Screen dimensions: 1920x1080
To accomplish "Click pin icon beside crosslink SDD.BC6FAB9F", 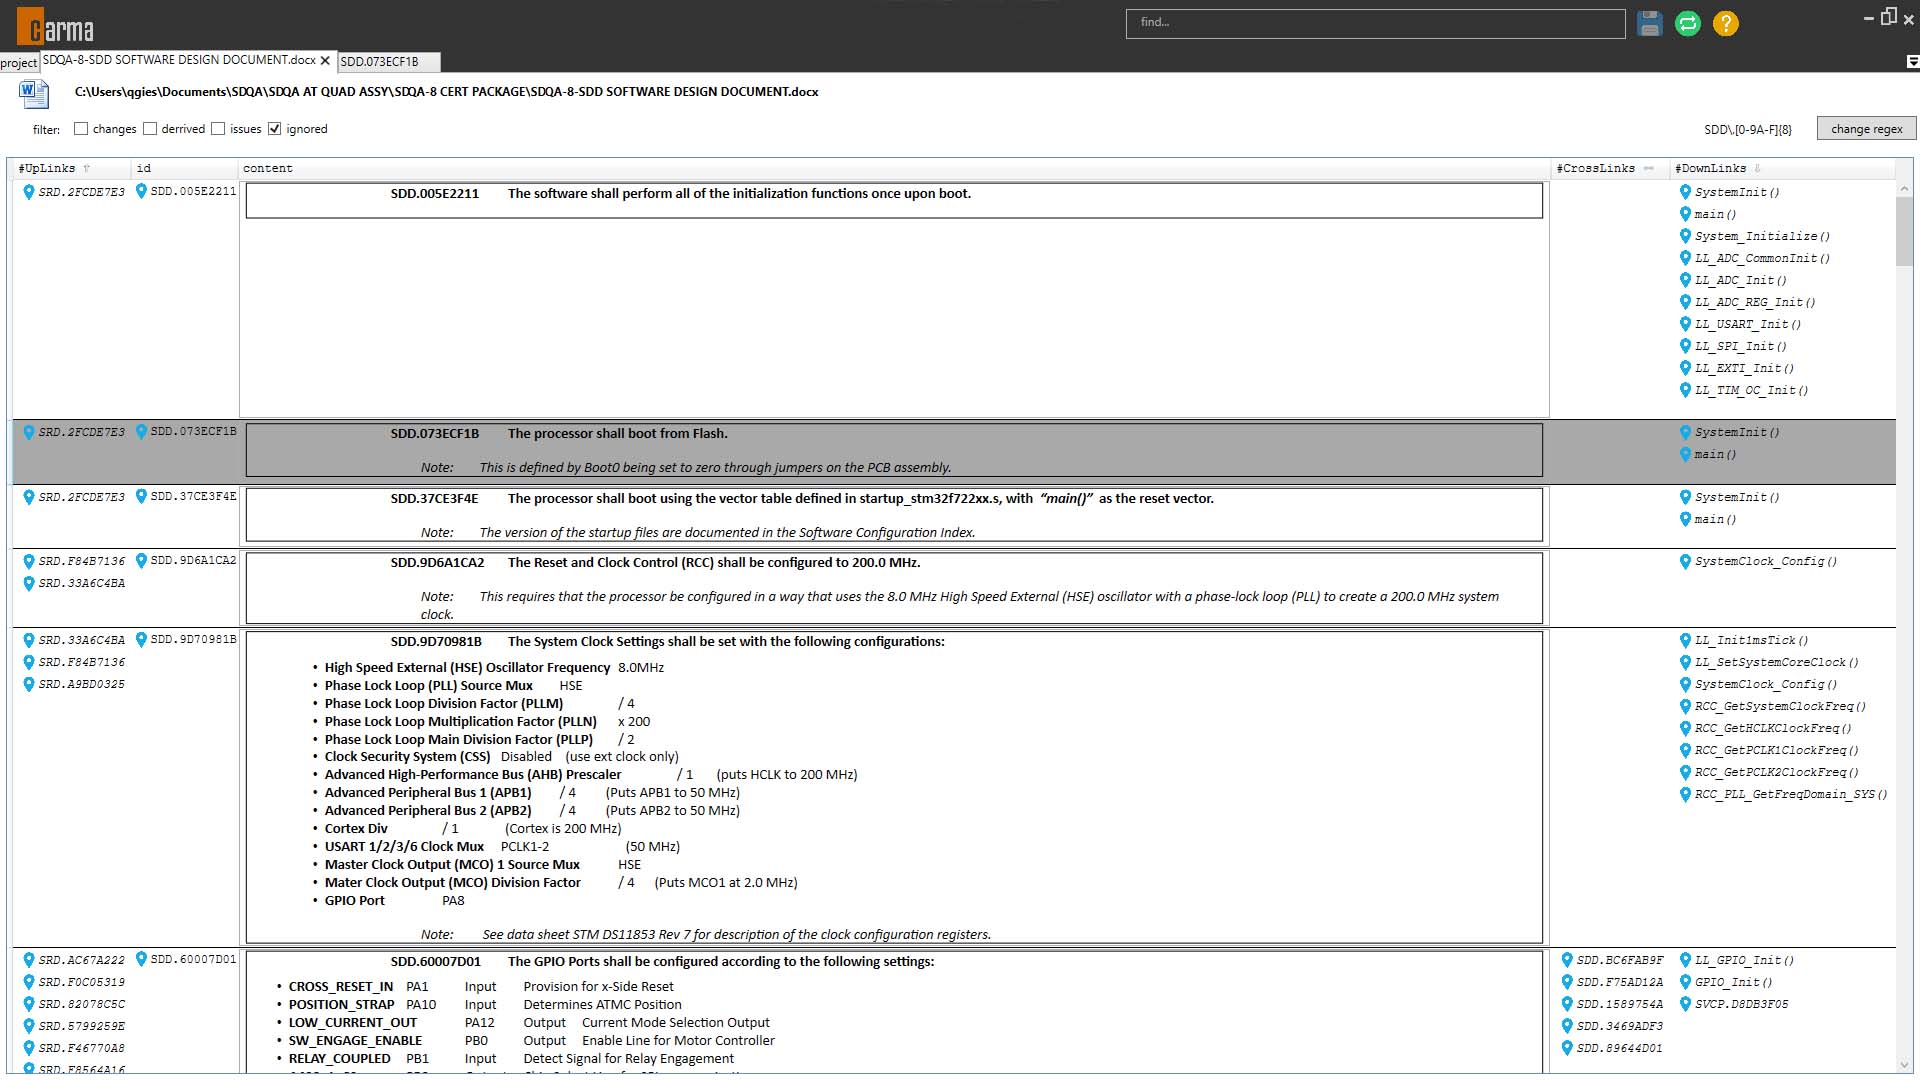I will [x=1567, y=960].
